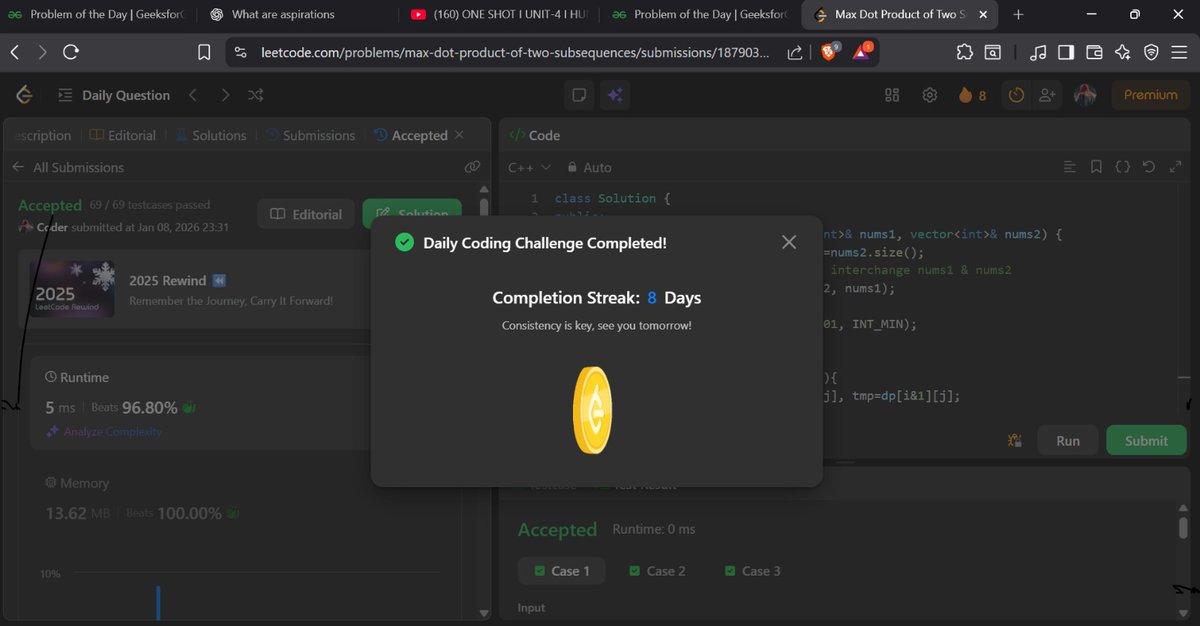
Task: Click the editor bookmark icon
Action: (x=1096, y=167)
